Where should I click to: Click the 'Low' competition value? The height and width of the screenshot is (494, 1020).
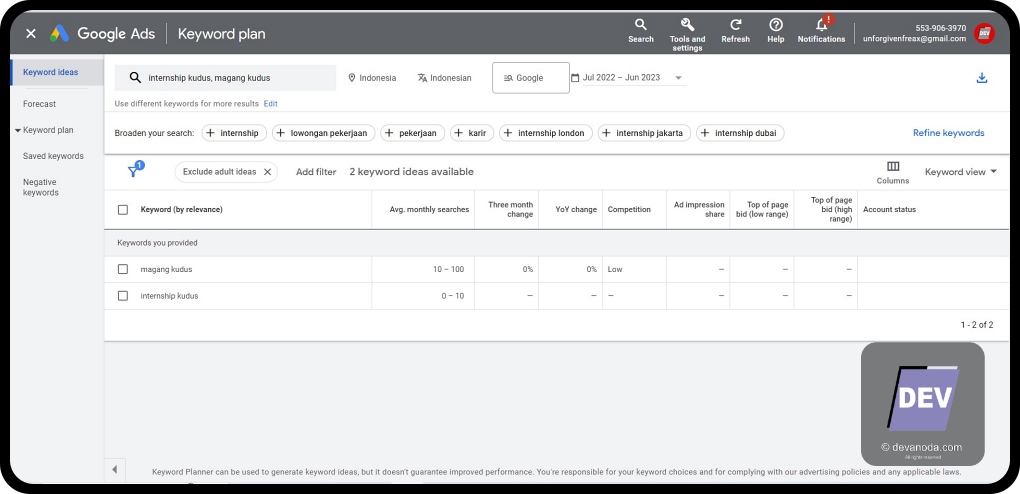point(615,269)
